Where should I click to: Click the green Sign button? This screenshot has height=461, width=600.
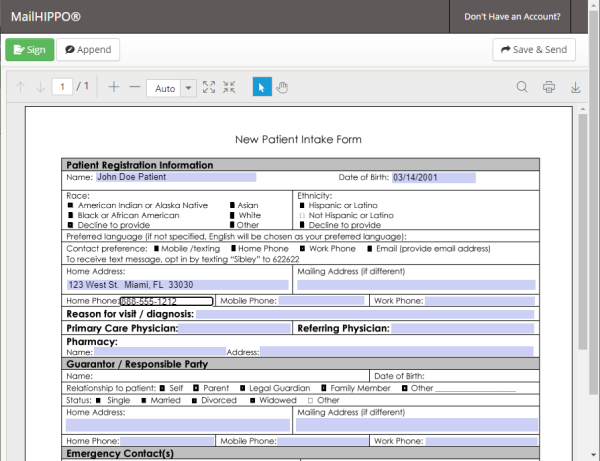(30, 50)
